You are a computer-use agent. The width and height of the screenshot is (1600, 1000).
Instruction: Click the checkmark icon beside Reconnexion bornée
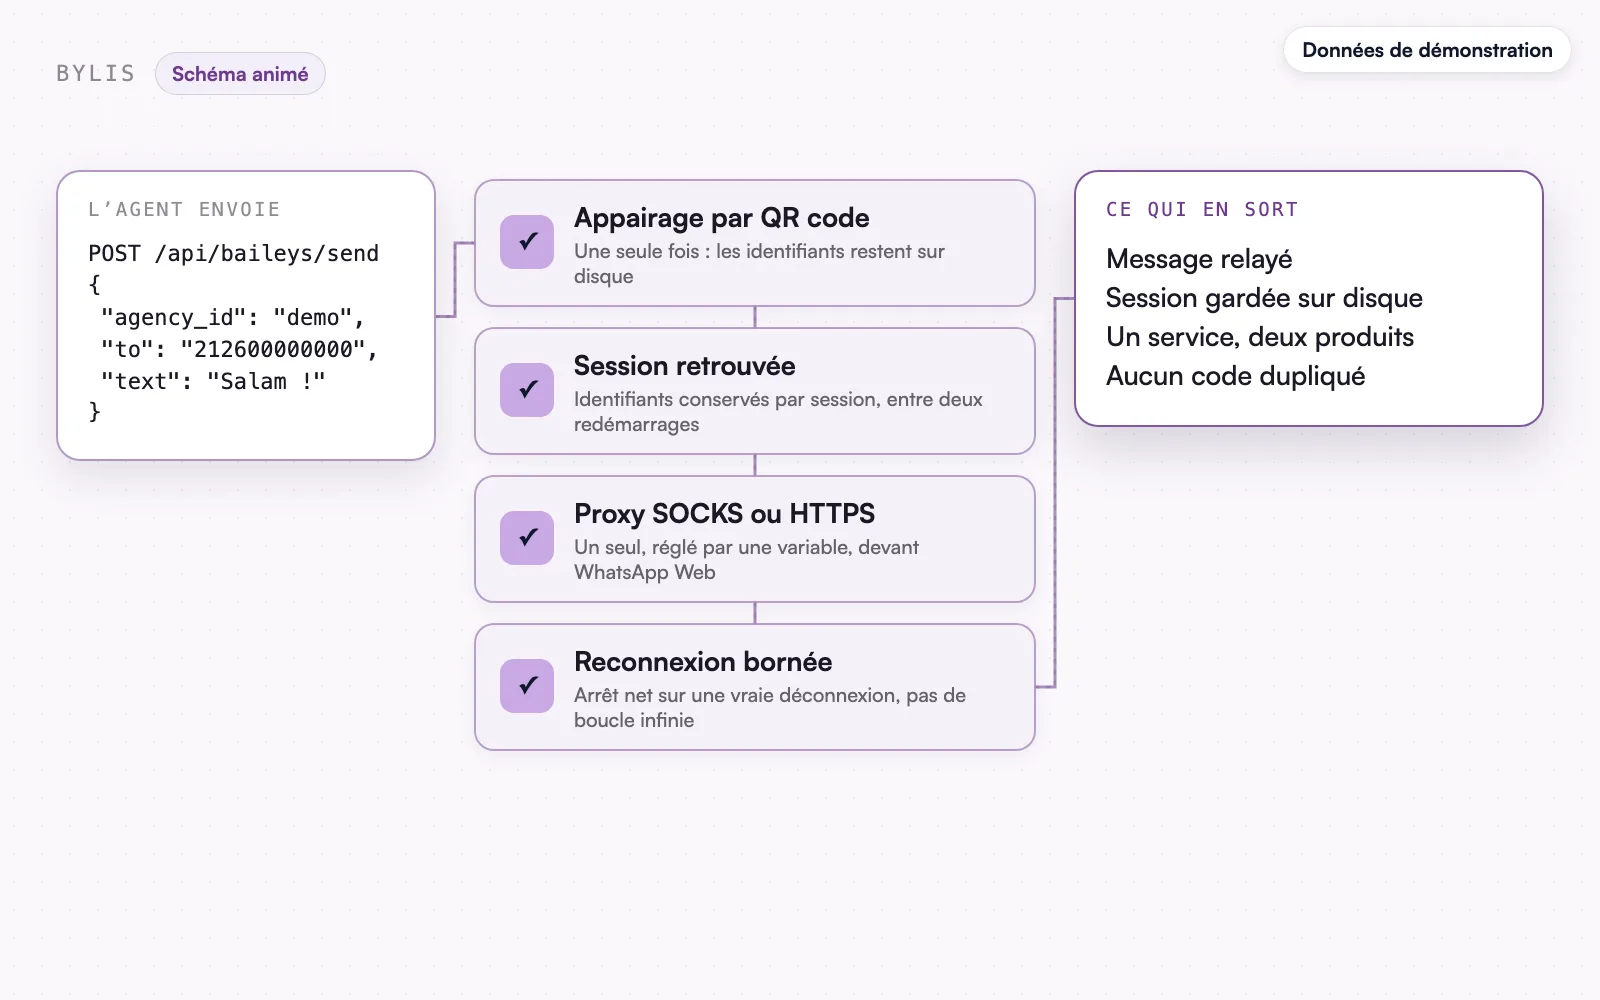pyautogui.click(x=527, y=686)
